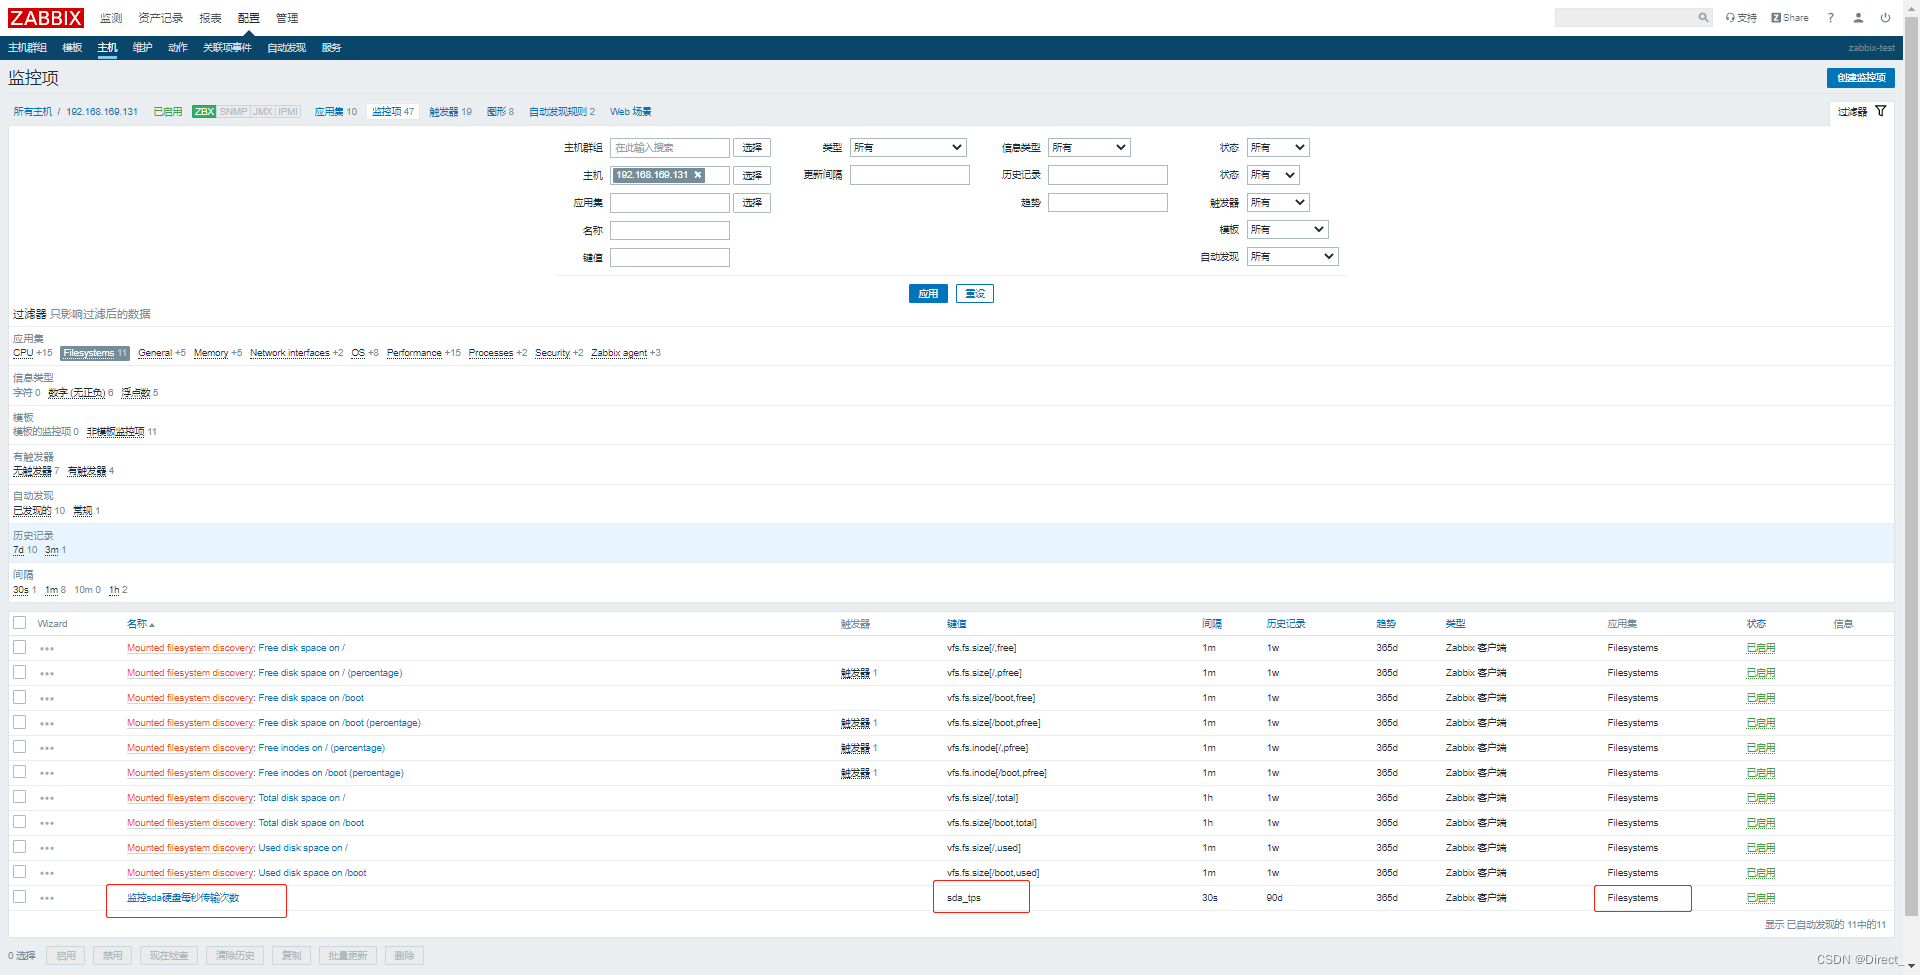Open 自动发现规则 2 link
Viewport: 1920px width, 975px height.
[x=562, y=112]
